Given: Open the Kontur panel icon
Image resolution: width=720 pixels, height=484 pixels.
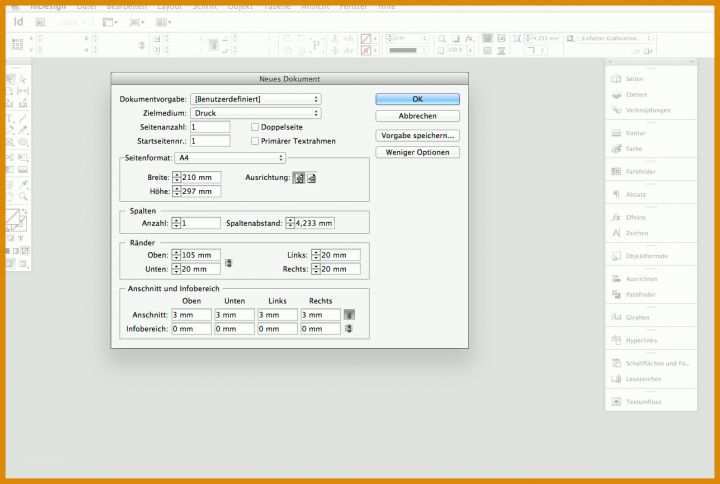Looking at the screenshot, I should pos(616,133).
